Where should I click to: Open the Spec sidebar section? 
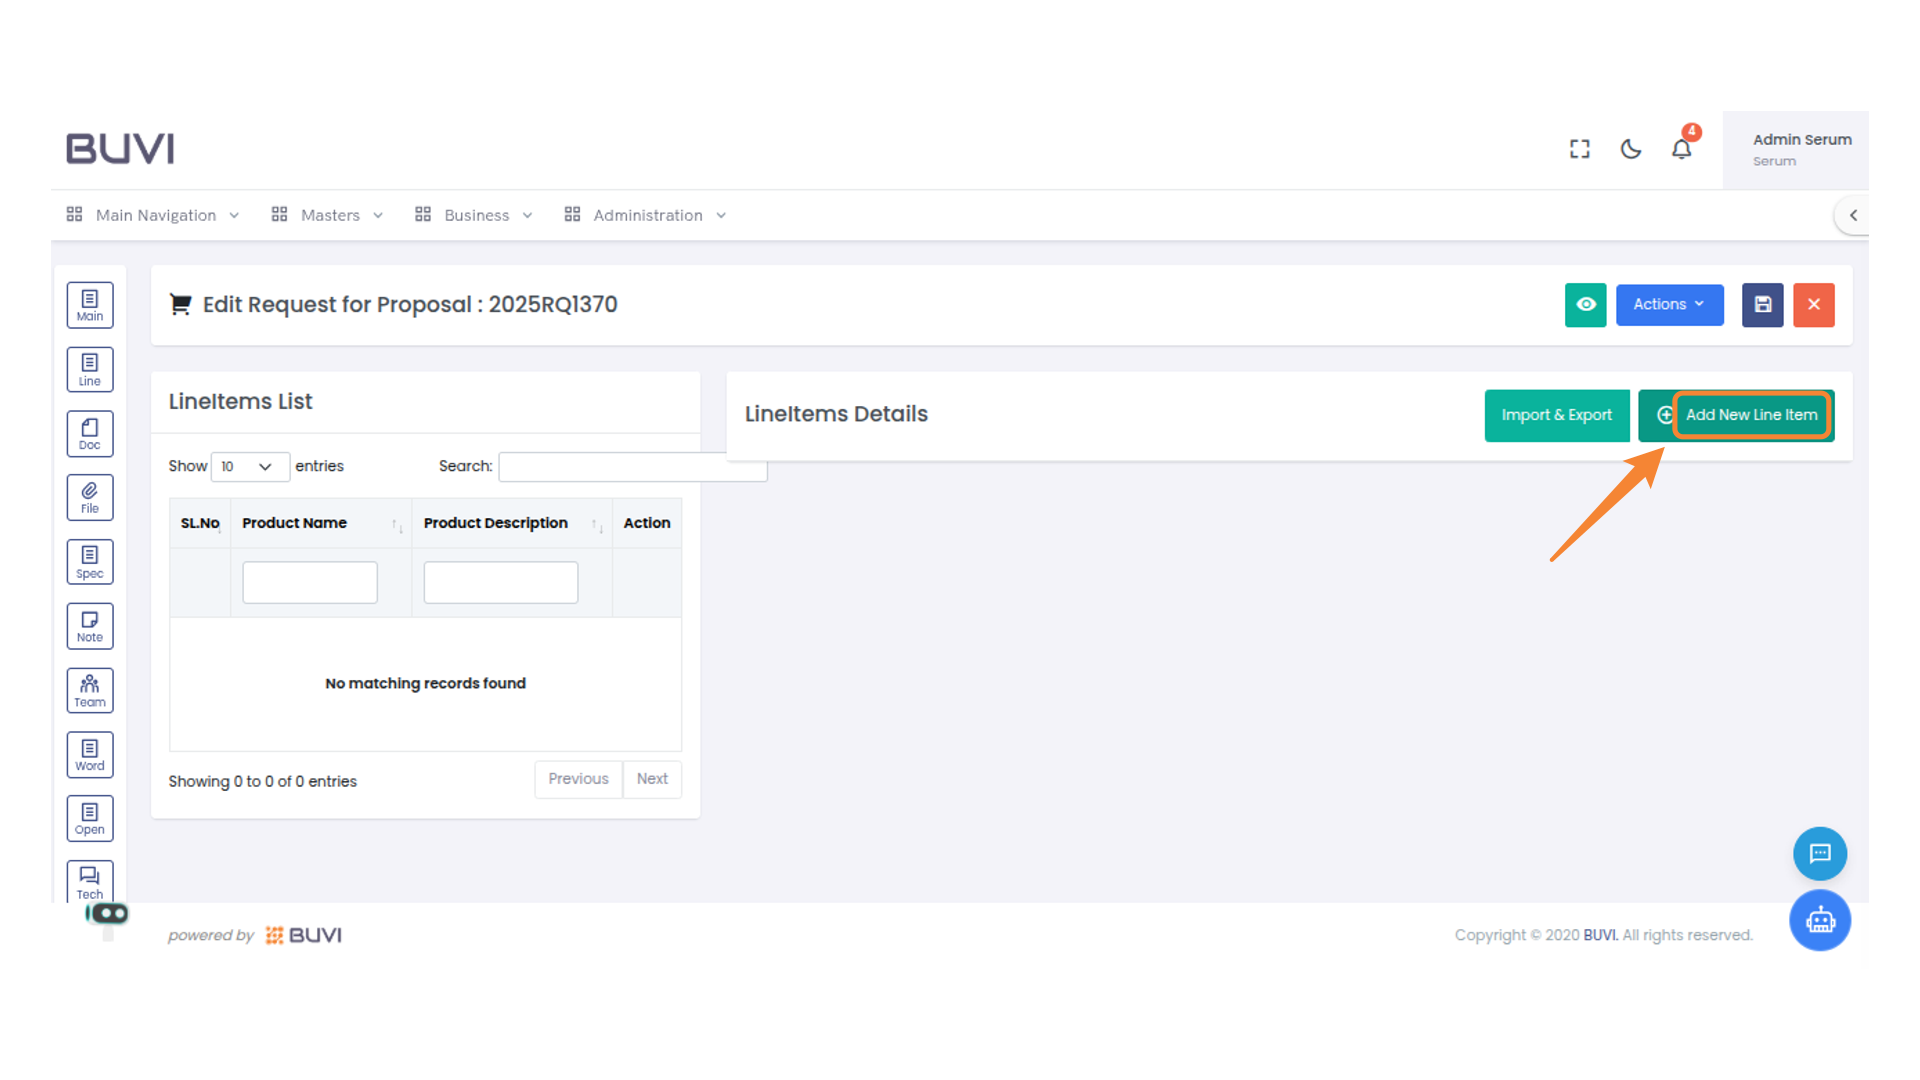(x=90, y=562)
